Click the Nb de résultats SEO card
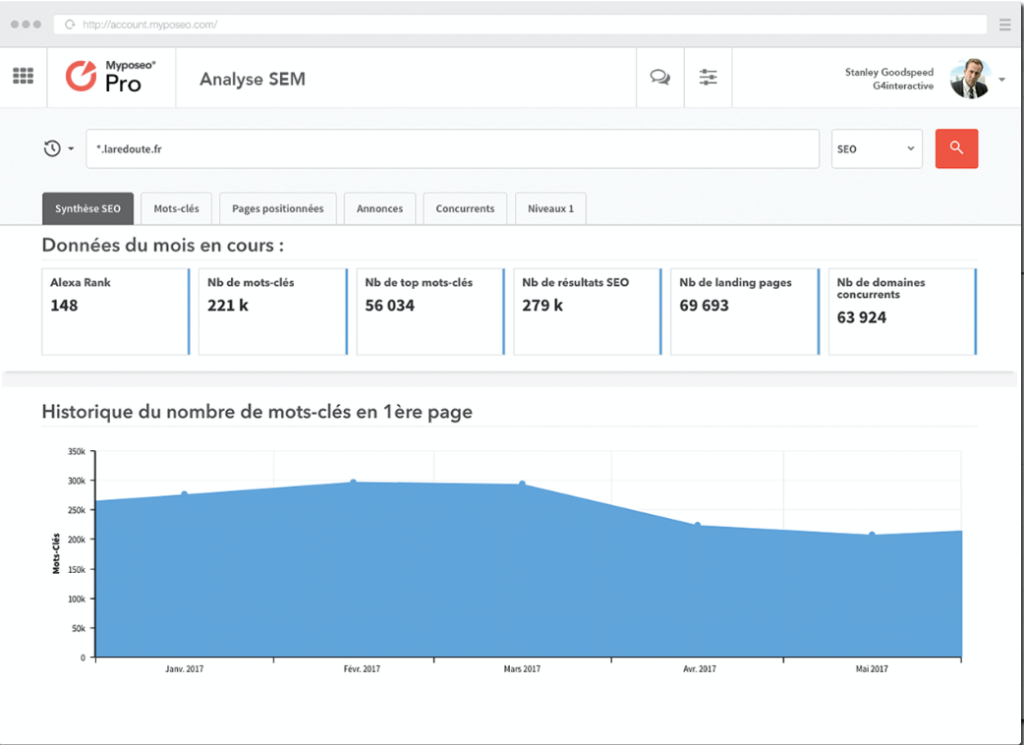This screenshot has width=1024, height=745. [x=588, y=311]
